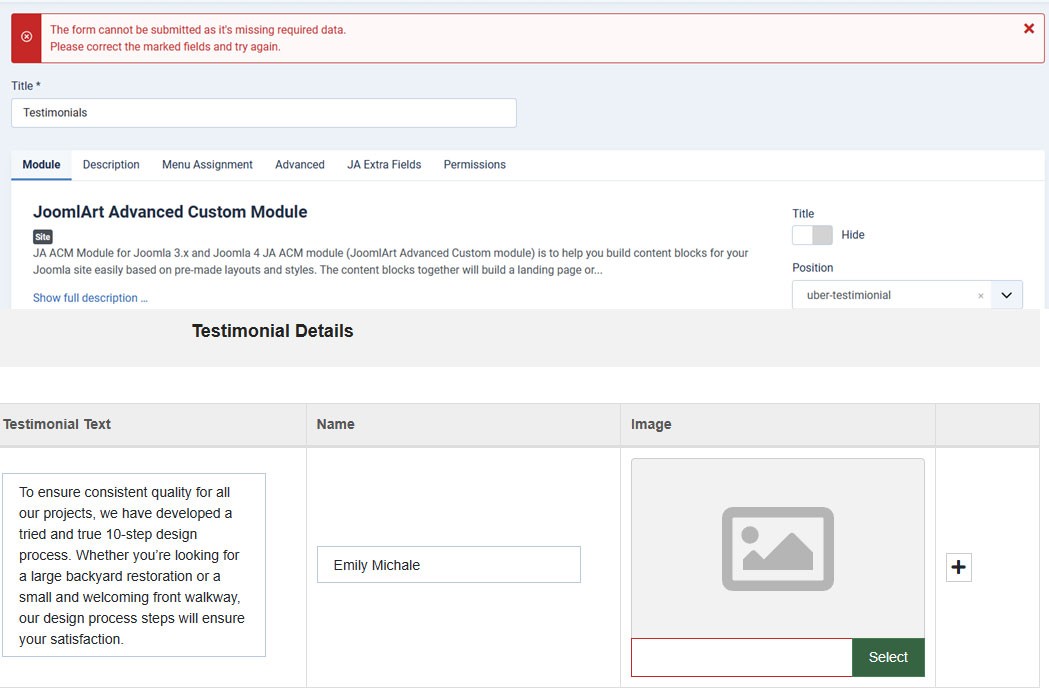The width and height of the screenshot is (1049, 700).
Task: Click the Site badge label
Action: click(x=42, y=237)
